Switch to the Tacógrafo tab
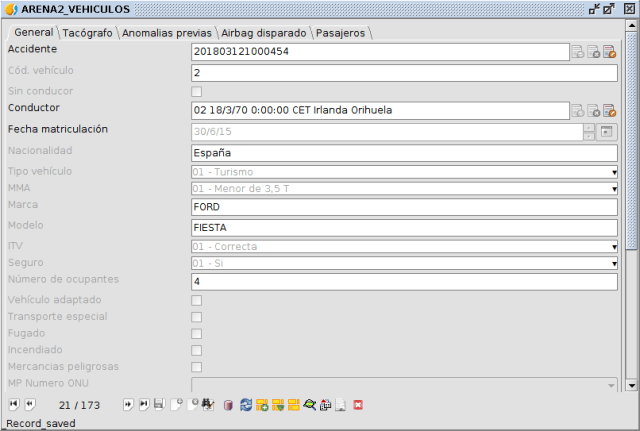Image resolution: width=640 pixels, height=431 pixels. (88, 32)
